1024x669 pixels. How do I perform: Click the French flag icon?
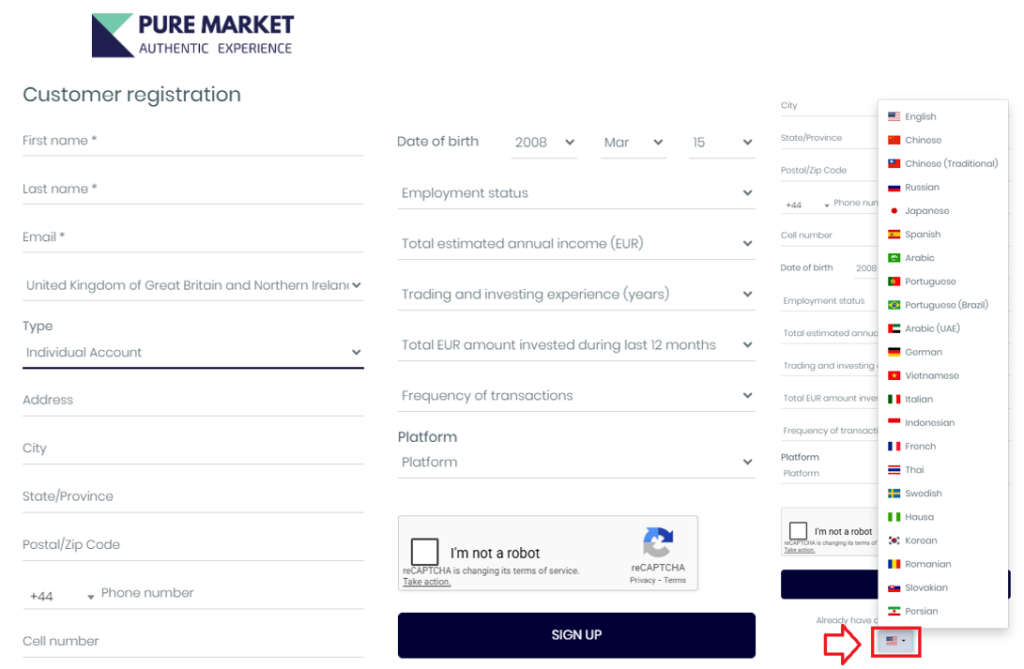(x=894, y=446)
